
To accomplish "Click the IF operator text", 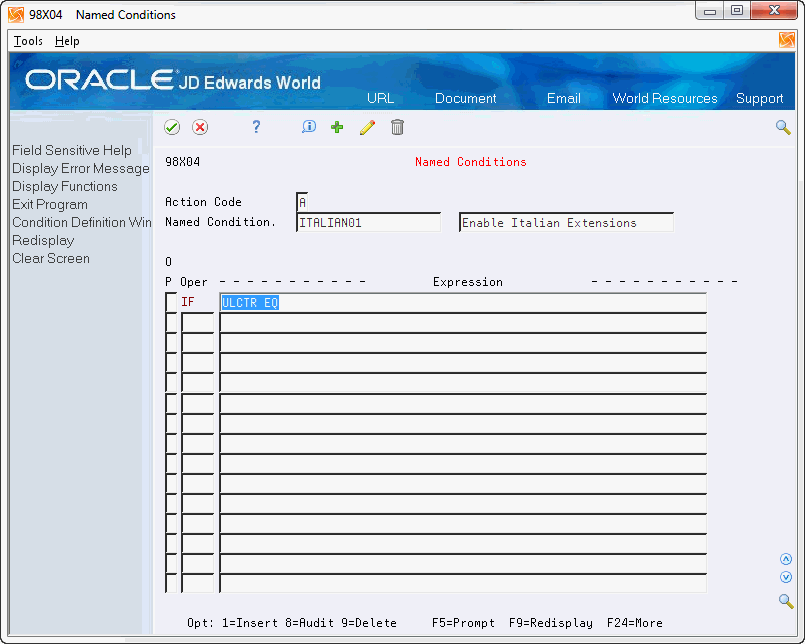I will click(188, 302).
